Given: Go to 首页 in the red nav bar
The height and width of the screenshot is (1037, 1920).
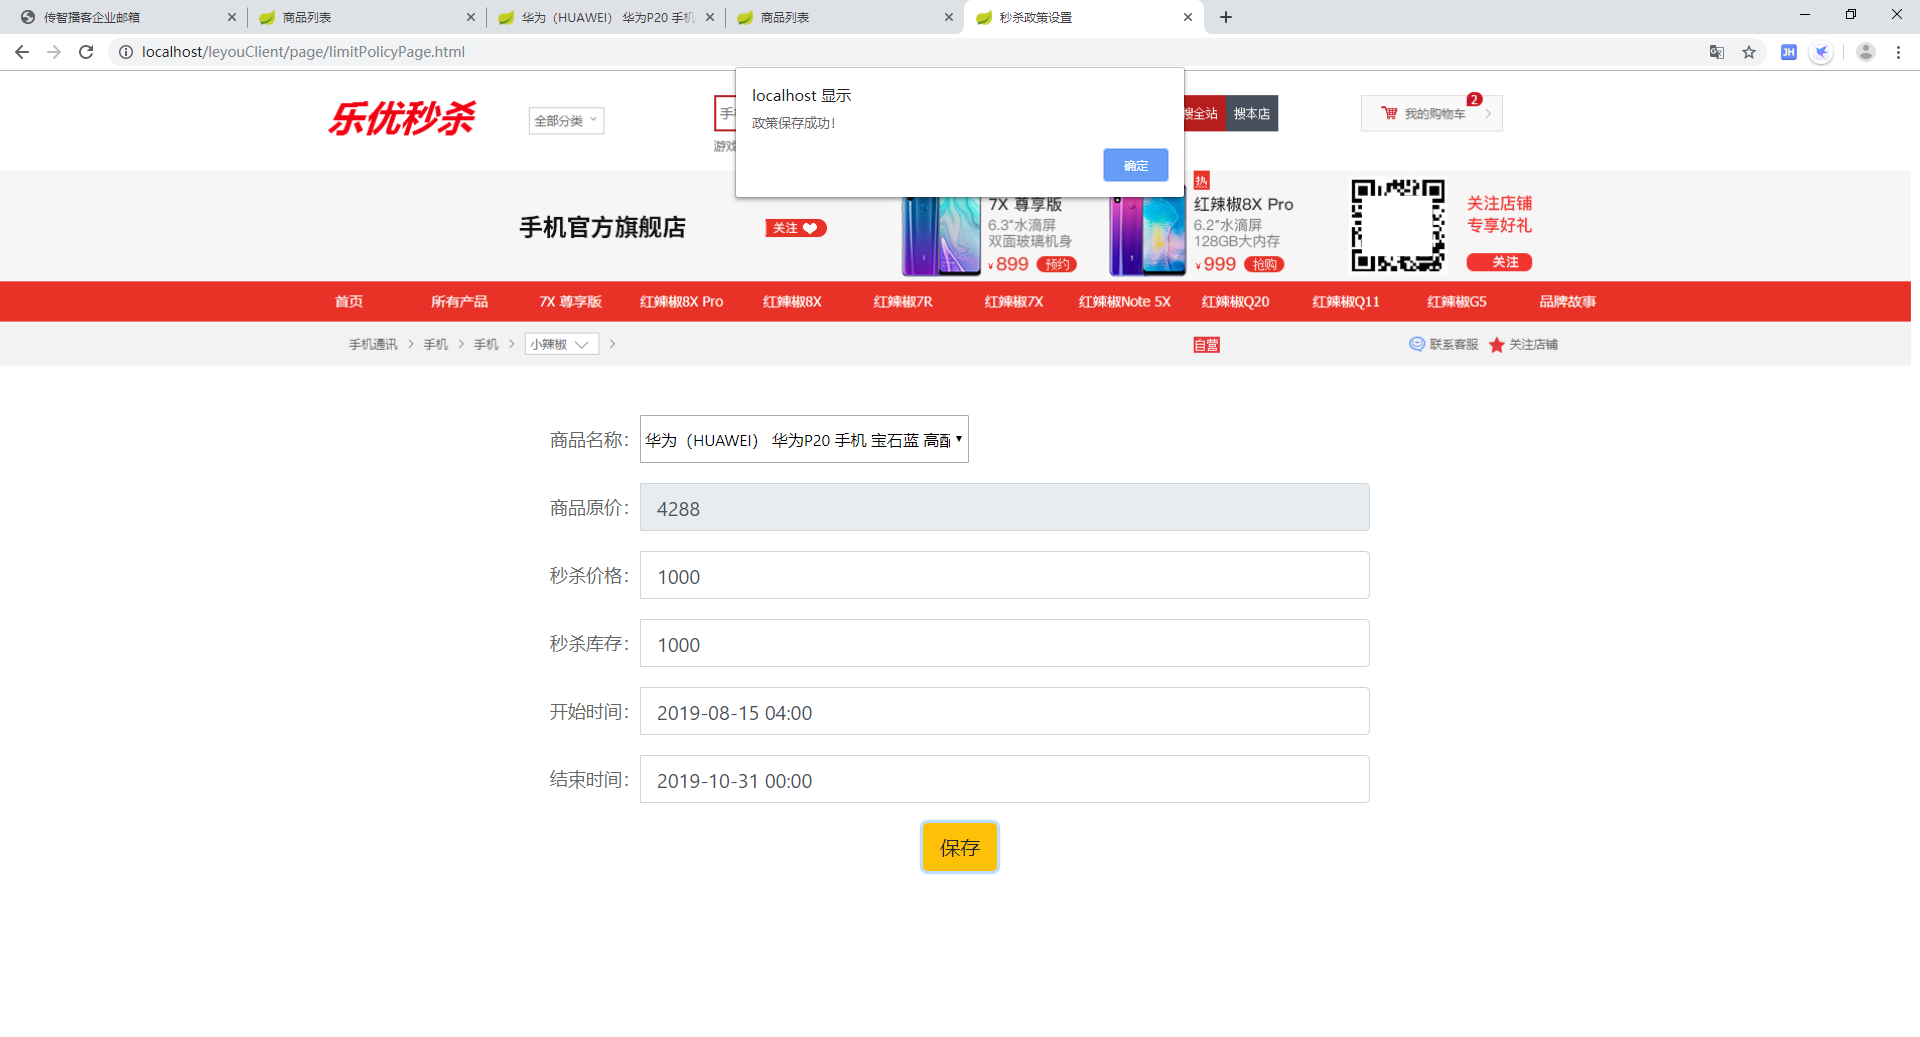Looking at the screenshot, I should [349, 301].
